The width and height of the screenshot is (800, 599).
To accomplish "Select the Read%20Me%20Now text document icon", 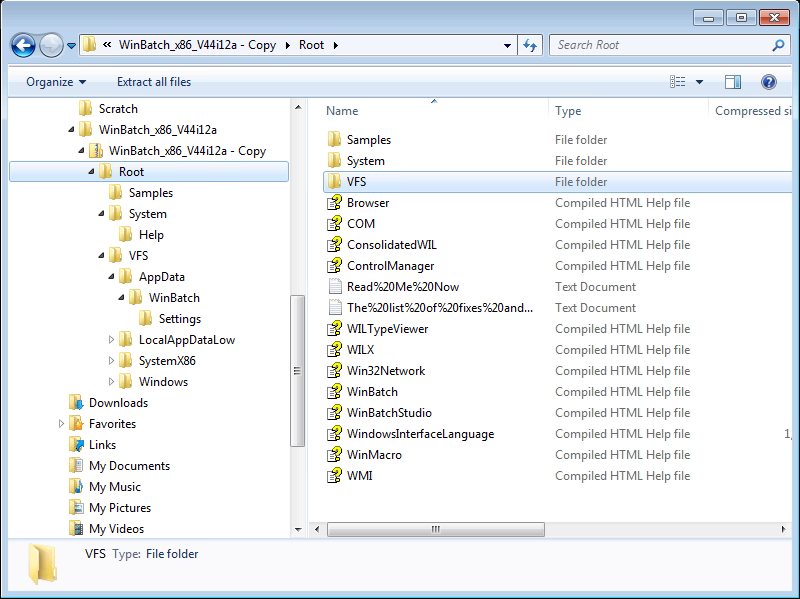I will pyautogui.click(x=335, y=287).
